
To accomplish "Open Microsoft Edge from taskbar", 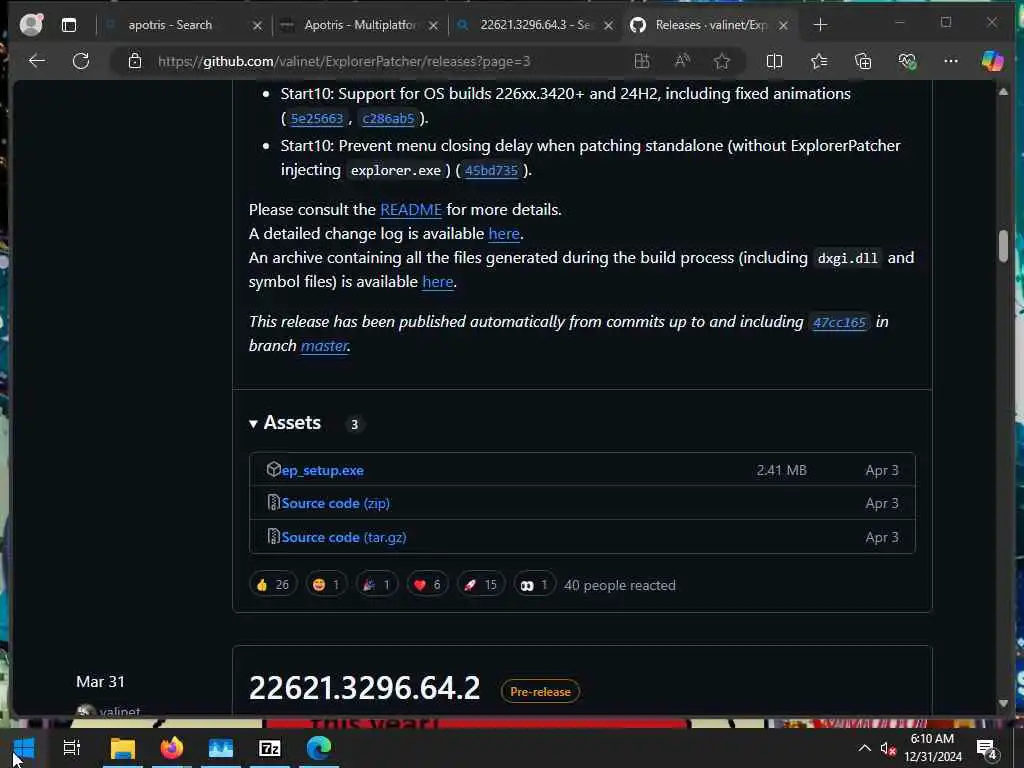I will click(319, 748).
